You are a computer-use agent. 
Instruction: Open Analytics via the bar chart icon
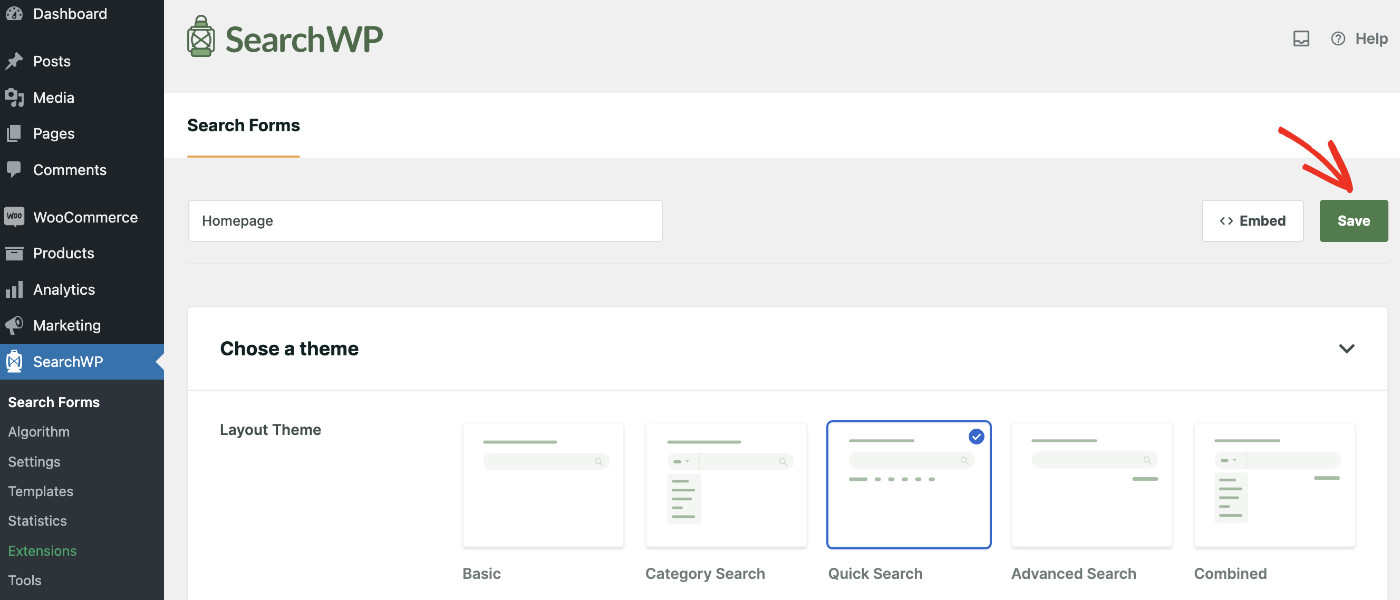point(14,289)
